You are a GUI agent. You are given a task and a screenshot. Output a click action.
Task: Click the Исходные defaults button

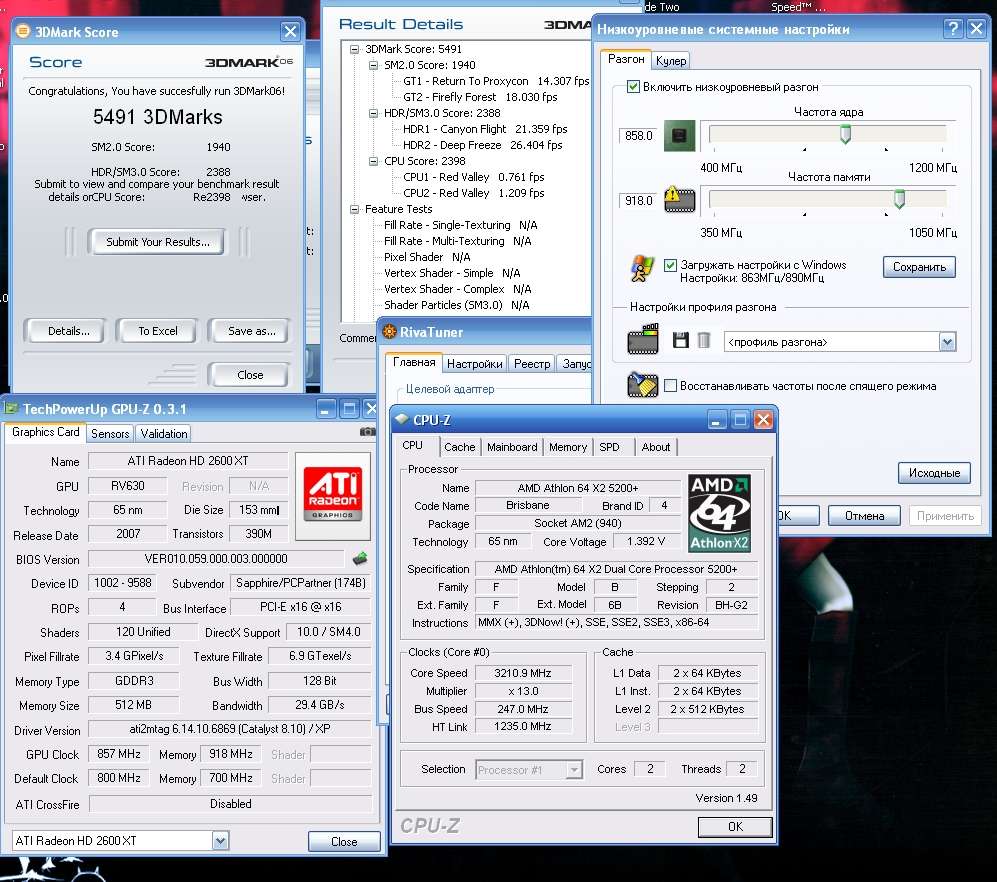(x=934, y=472)
